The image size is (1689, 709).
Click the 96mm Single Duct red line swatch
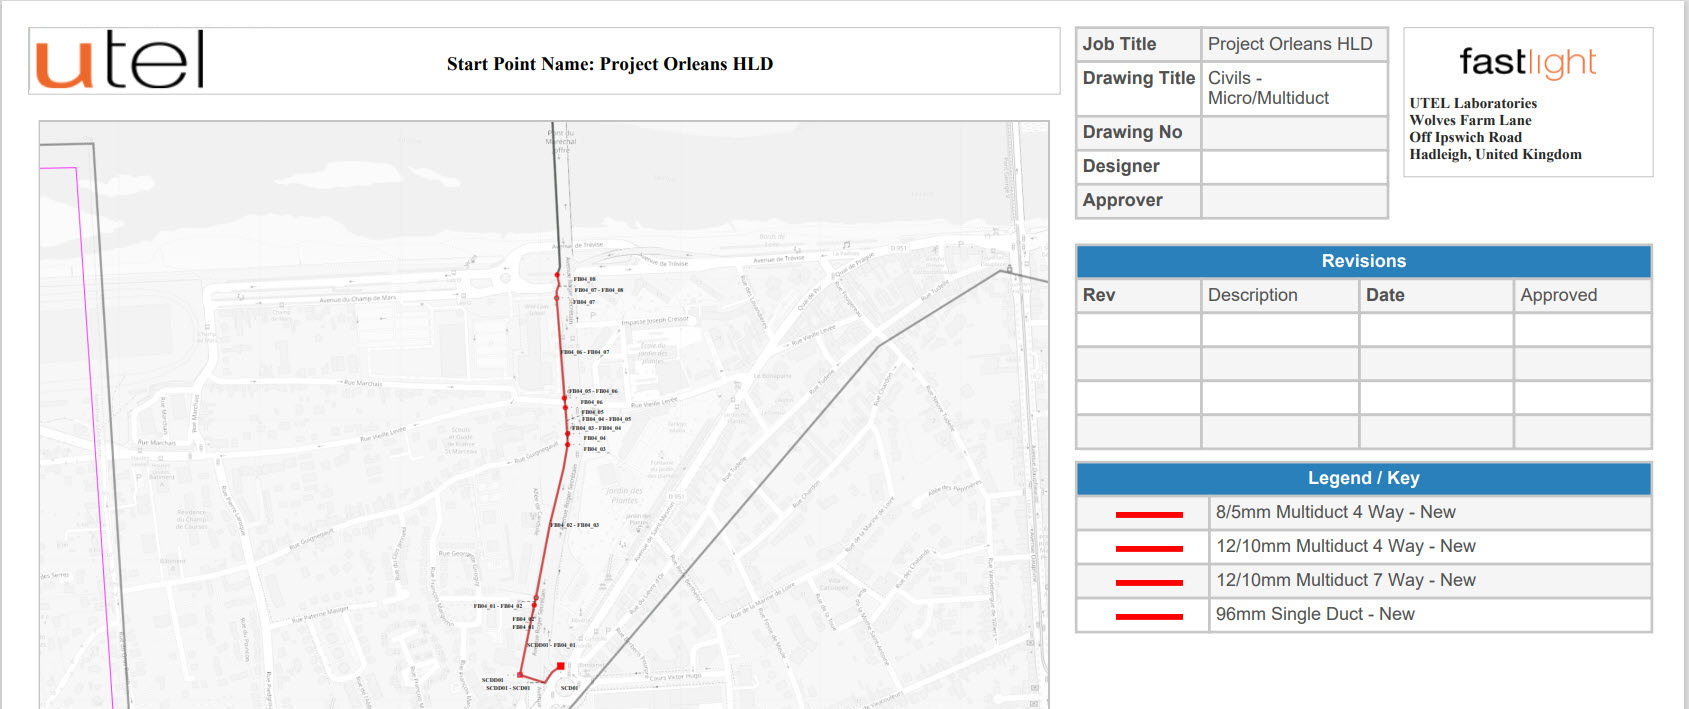[1149, 616]
